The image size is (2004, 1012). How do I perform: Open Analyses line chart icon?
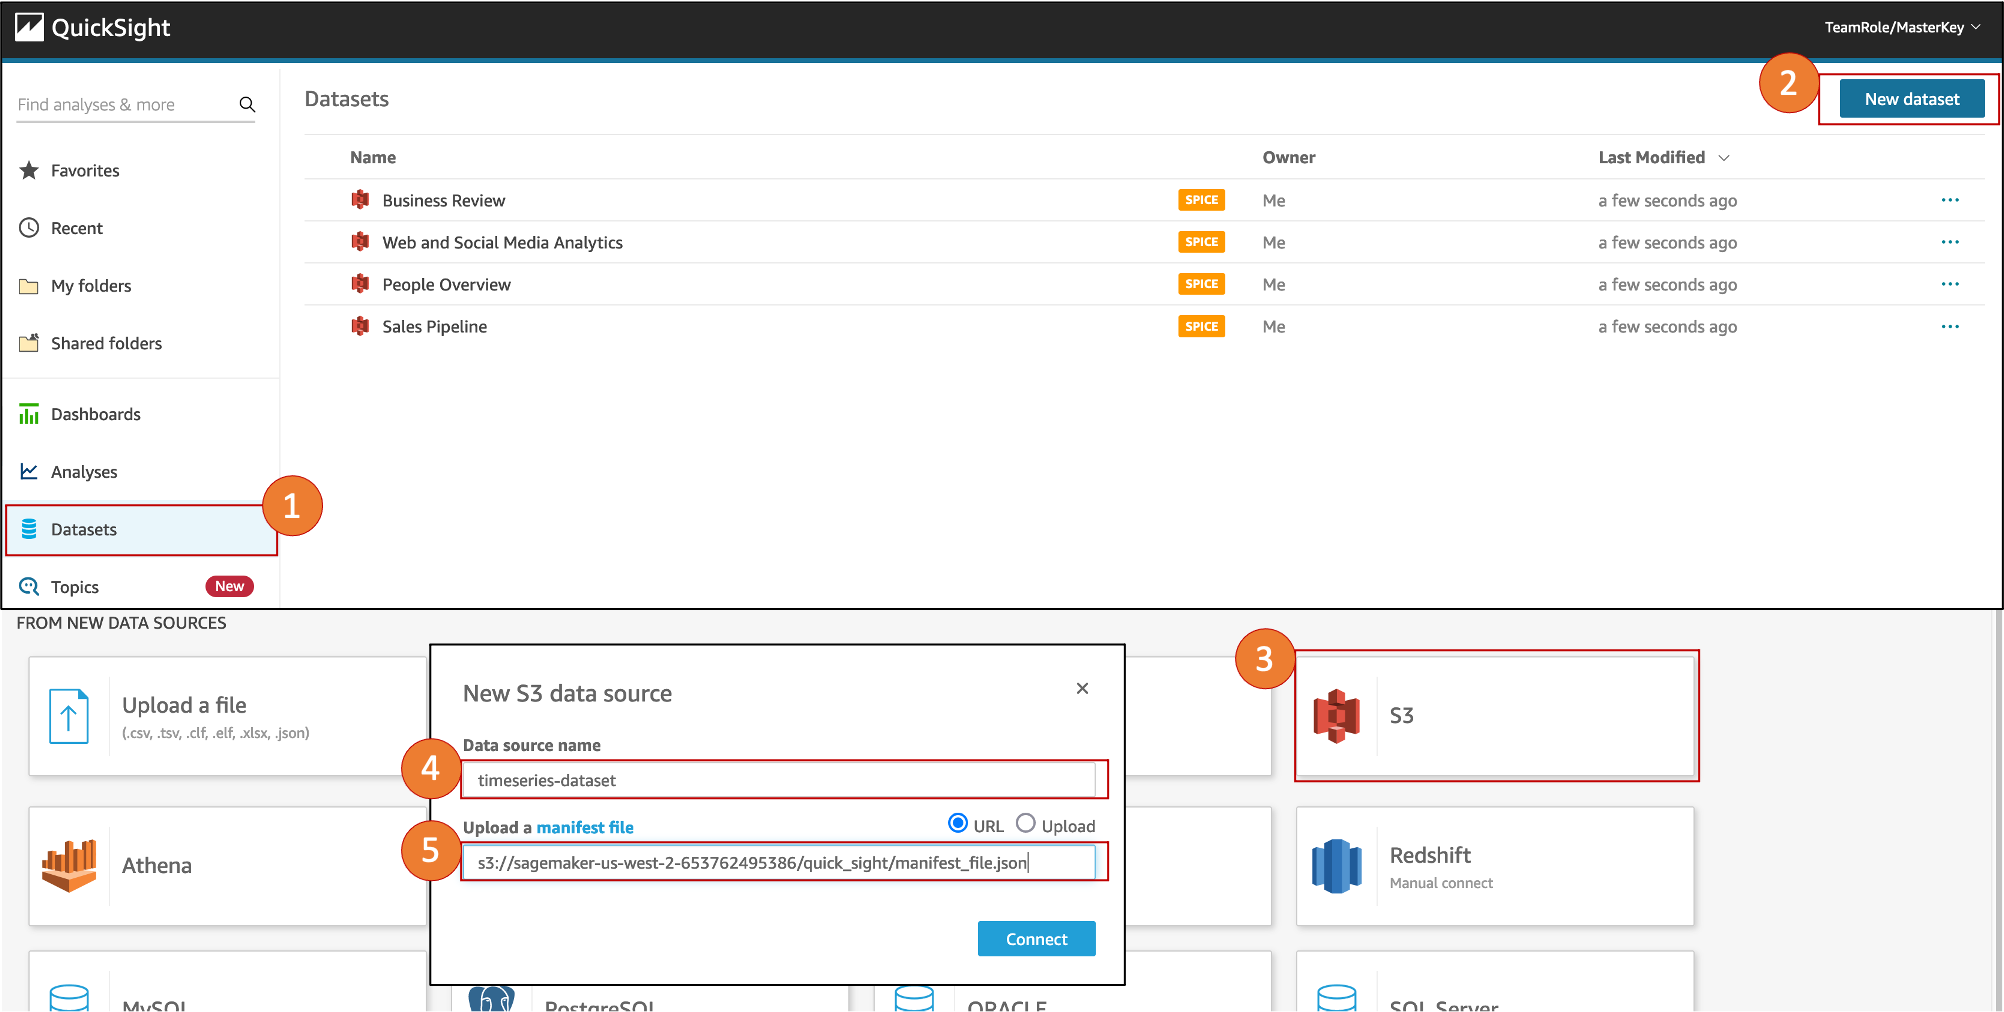coord(29,471)
